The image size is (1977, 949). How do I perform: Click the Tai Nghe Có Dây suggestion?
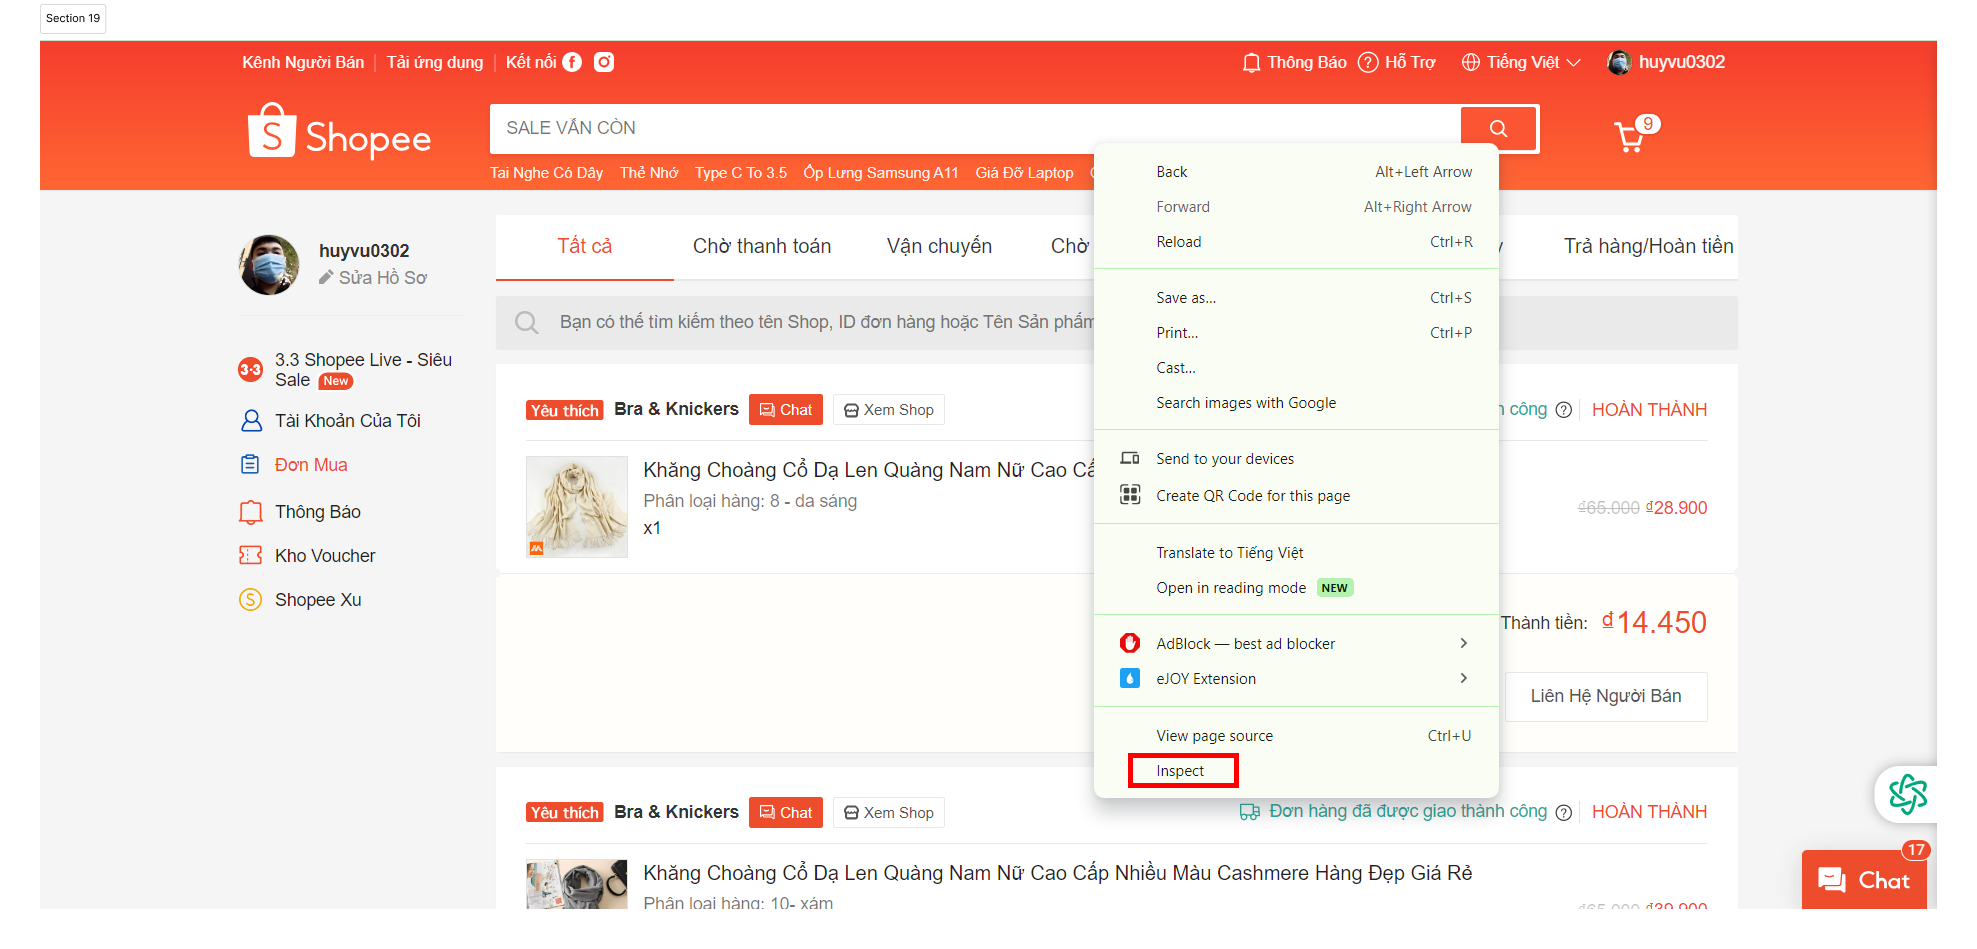pyautogui.click(x=547, y=173)
